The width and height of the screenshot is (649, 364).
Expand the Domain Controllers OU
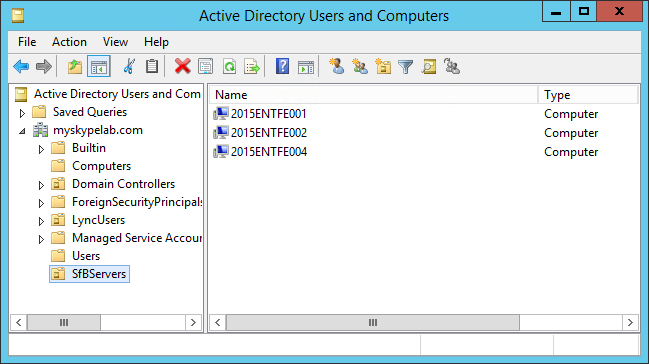(x=41, y=185)
